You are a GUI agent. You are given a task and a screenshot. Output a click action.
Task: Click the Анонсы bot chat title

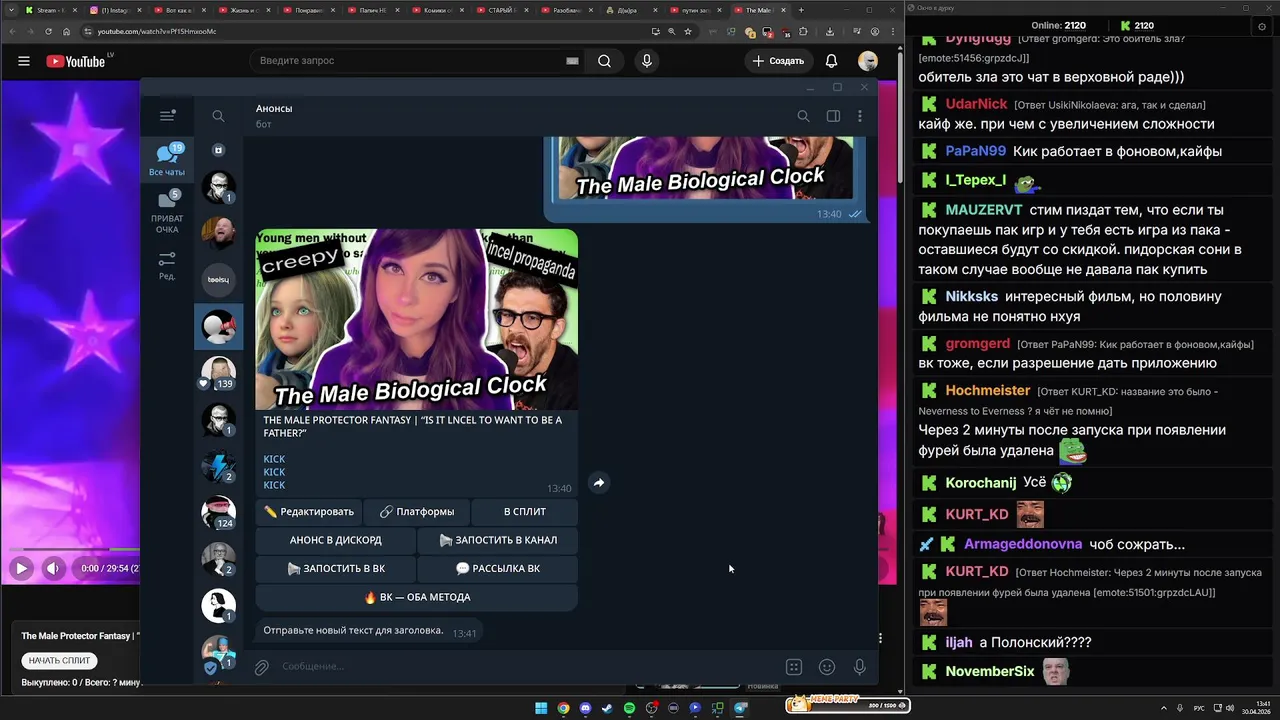(274, 108)
